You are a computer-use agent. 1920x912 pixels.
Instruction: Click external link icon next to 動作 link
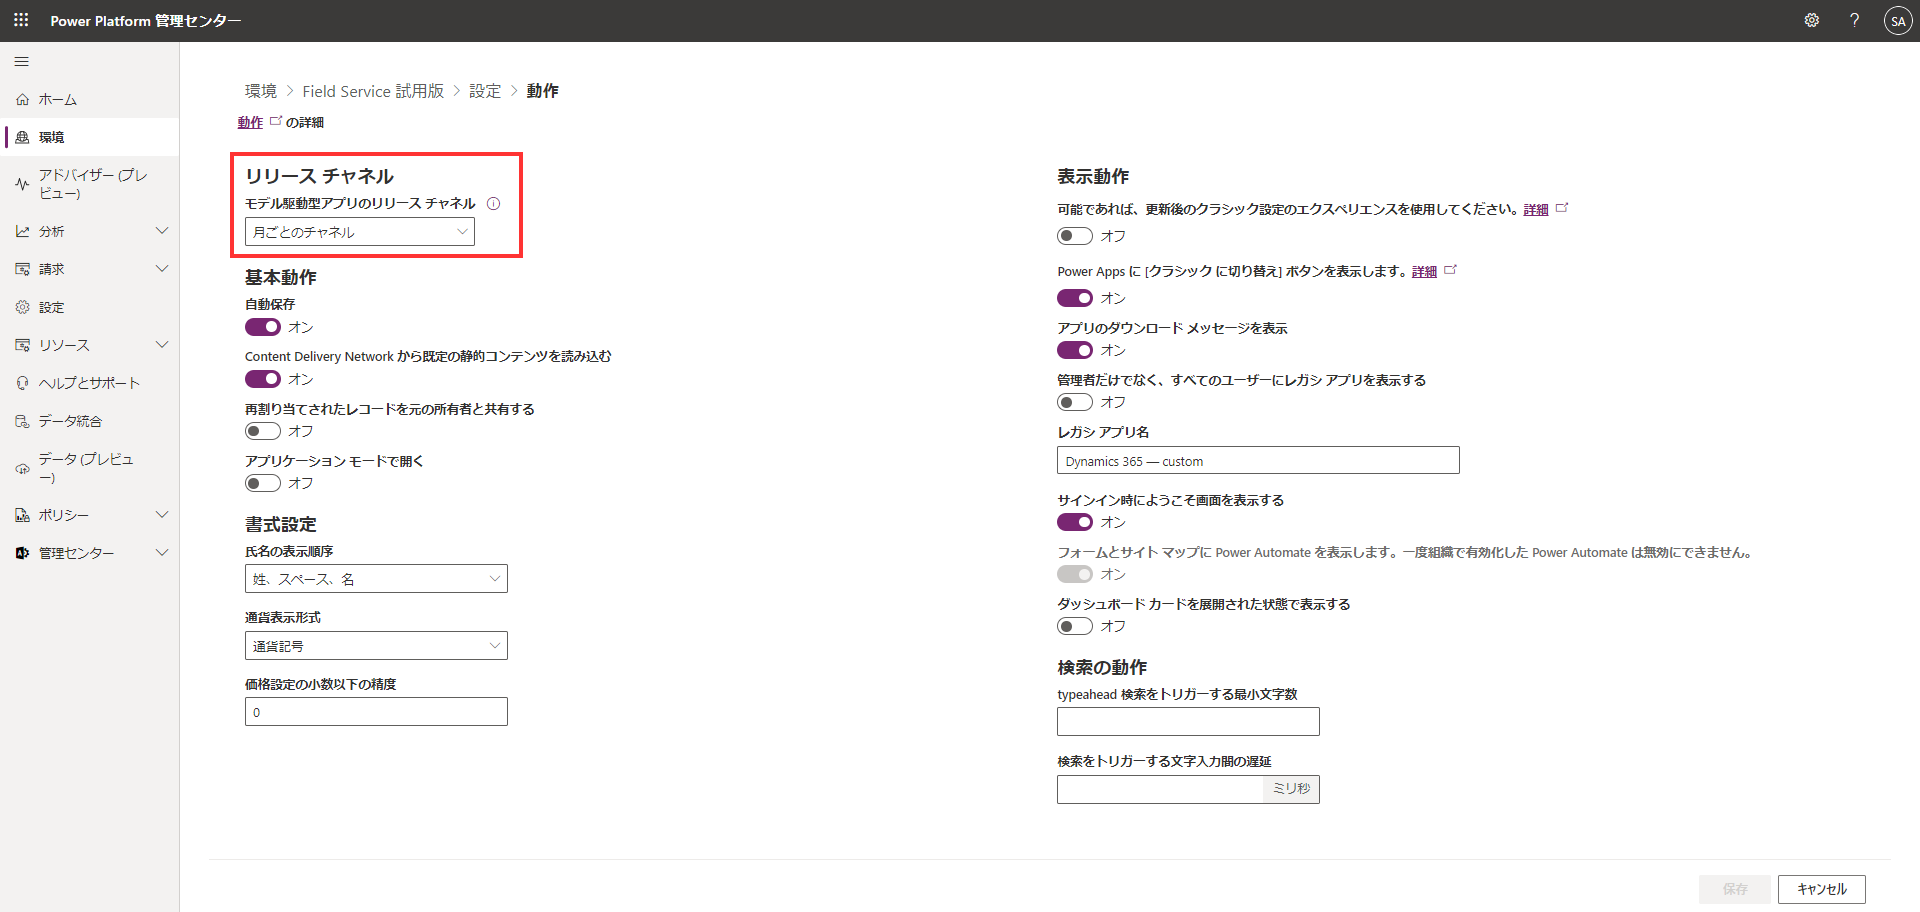coord(276,121)
